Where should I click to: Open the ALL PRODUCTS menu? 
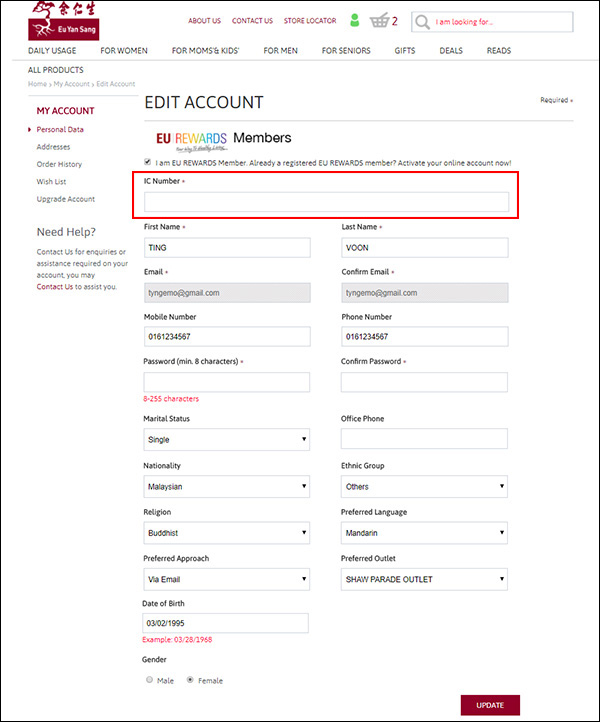coord(56,70)
